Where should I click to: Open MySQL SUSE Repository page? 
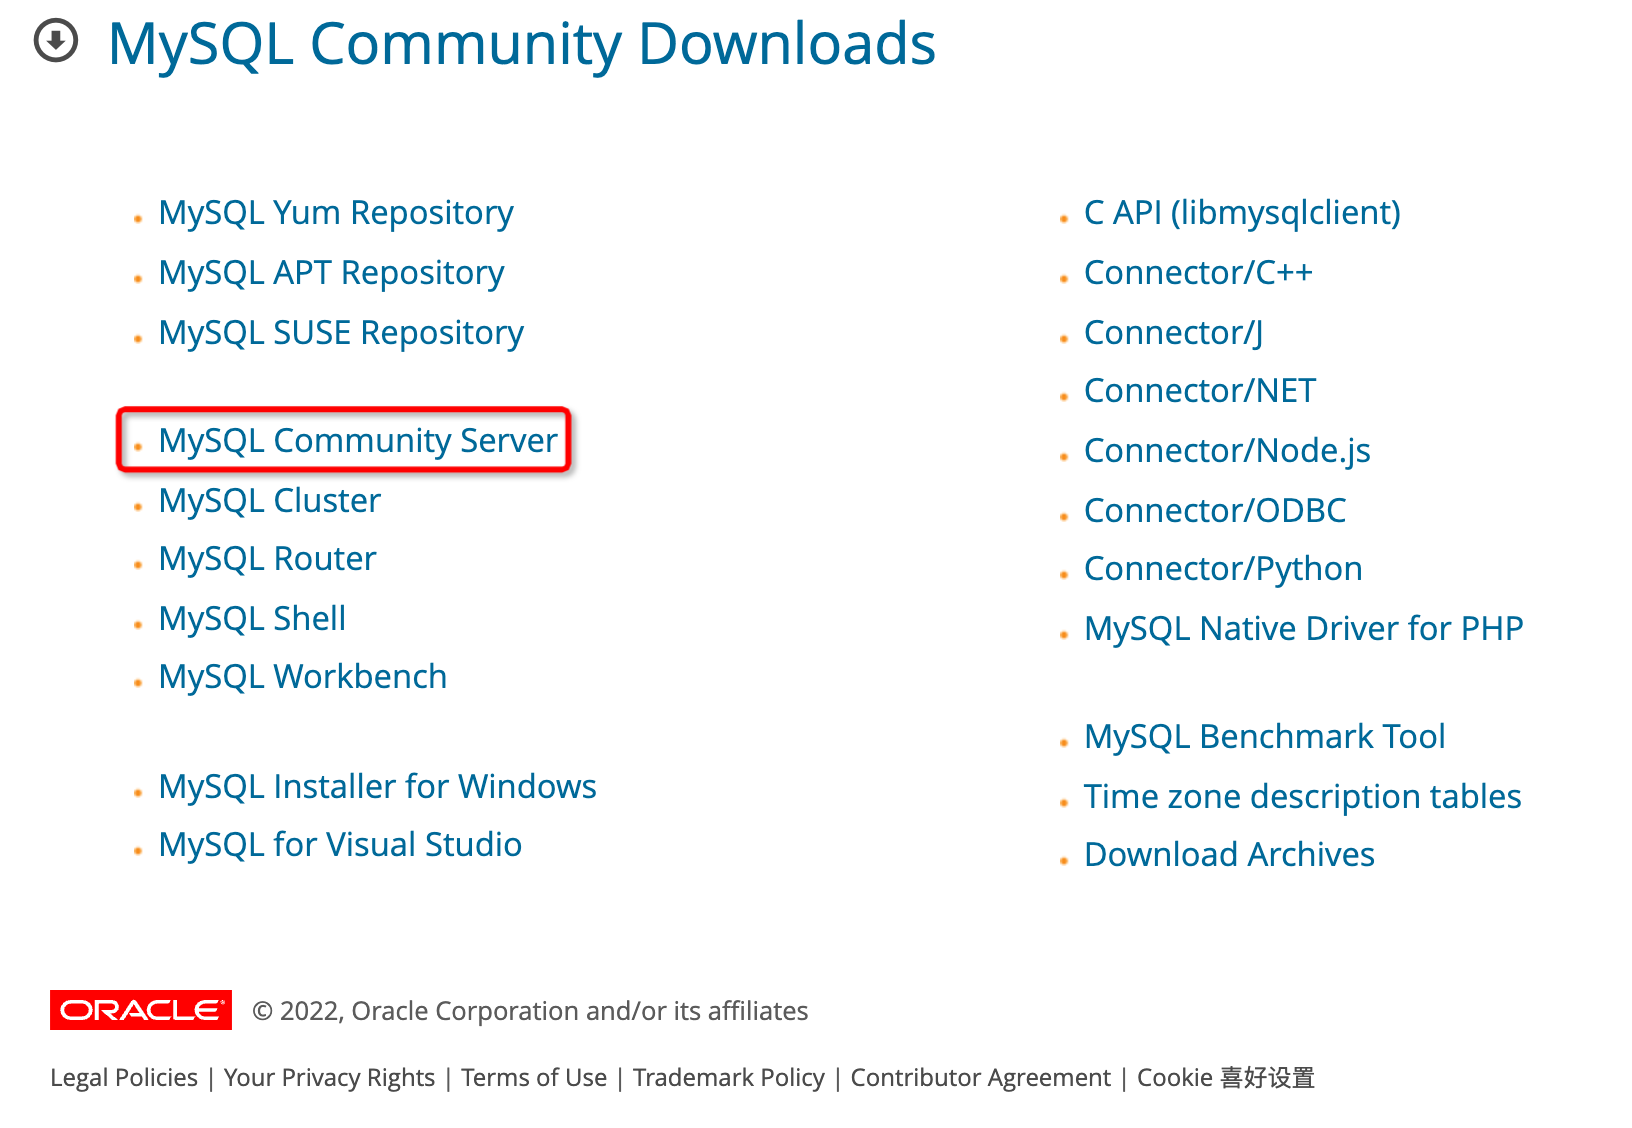[x=341, y=333]
